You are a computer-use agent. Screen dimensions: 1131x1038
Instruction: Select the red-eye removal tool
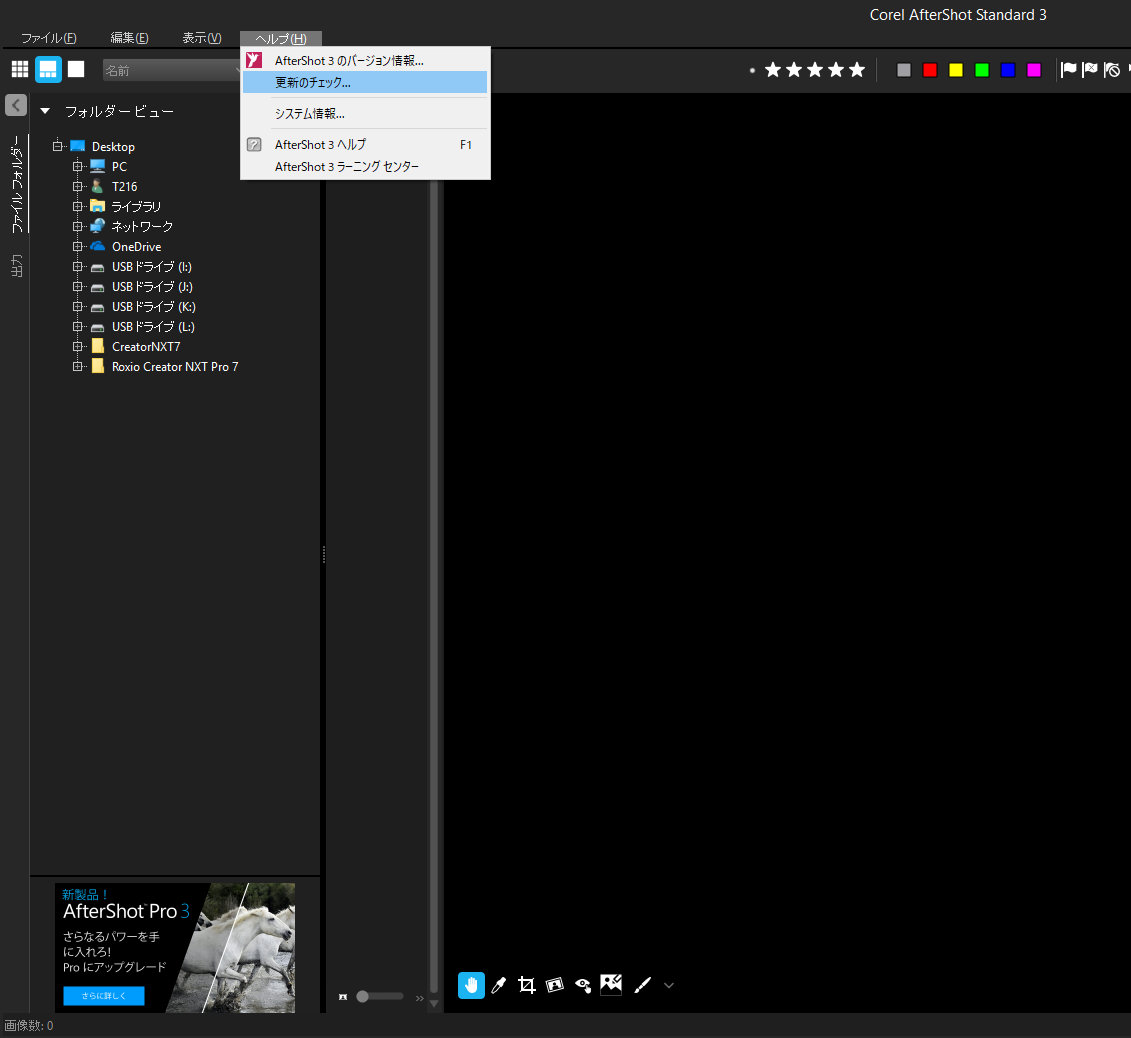click(x=583, y=985)
